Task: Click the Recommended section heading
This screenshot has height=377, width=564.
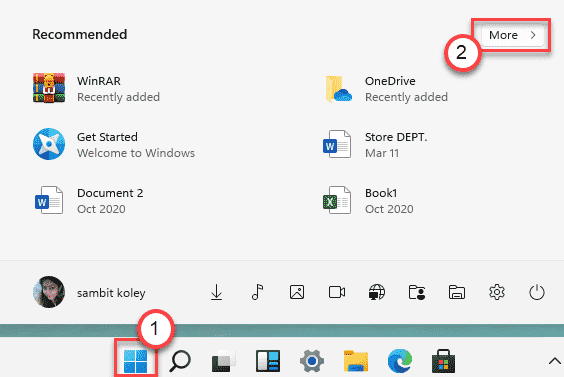Action: [79, 35]
